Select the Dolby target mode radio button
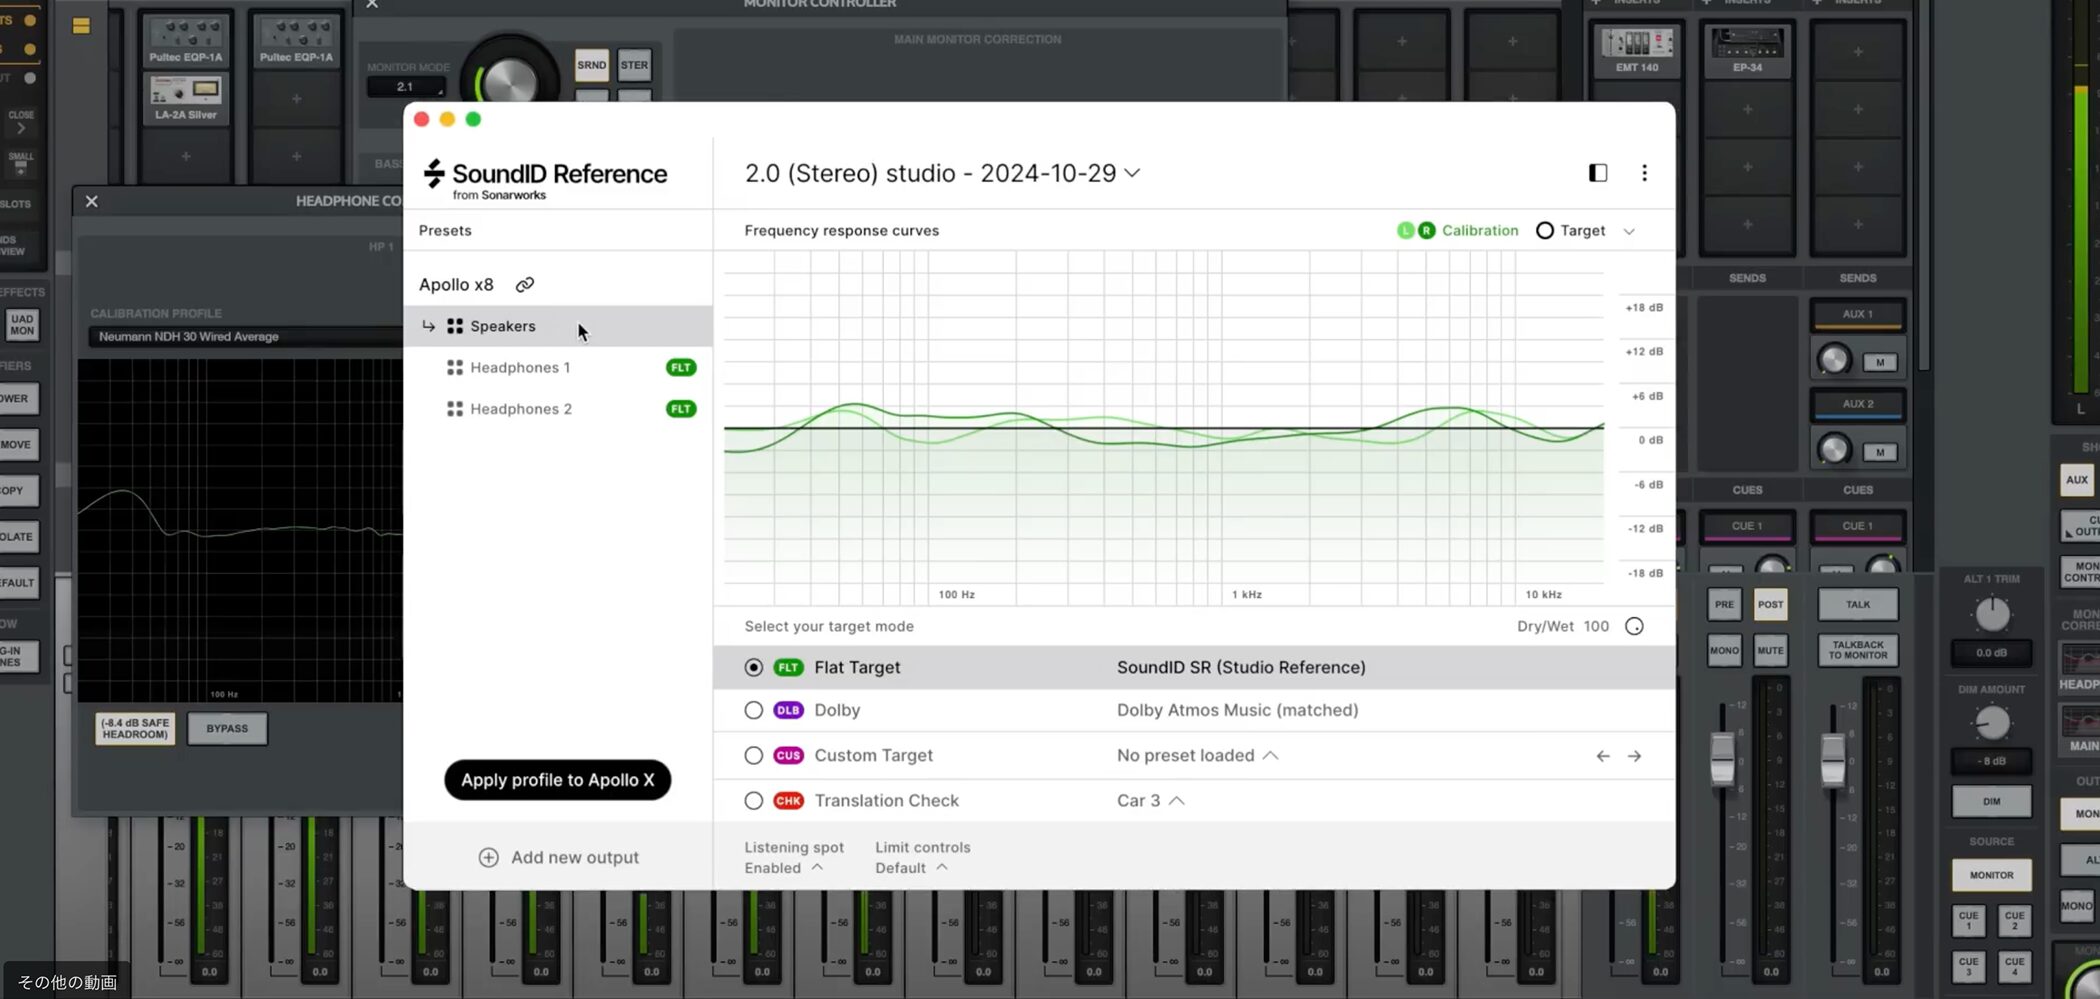This screenshot has width=2100, height=999. (754, 711)
